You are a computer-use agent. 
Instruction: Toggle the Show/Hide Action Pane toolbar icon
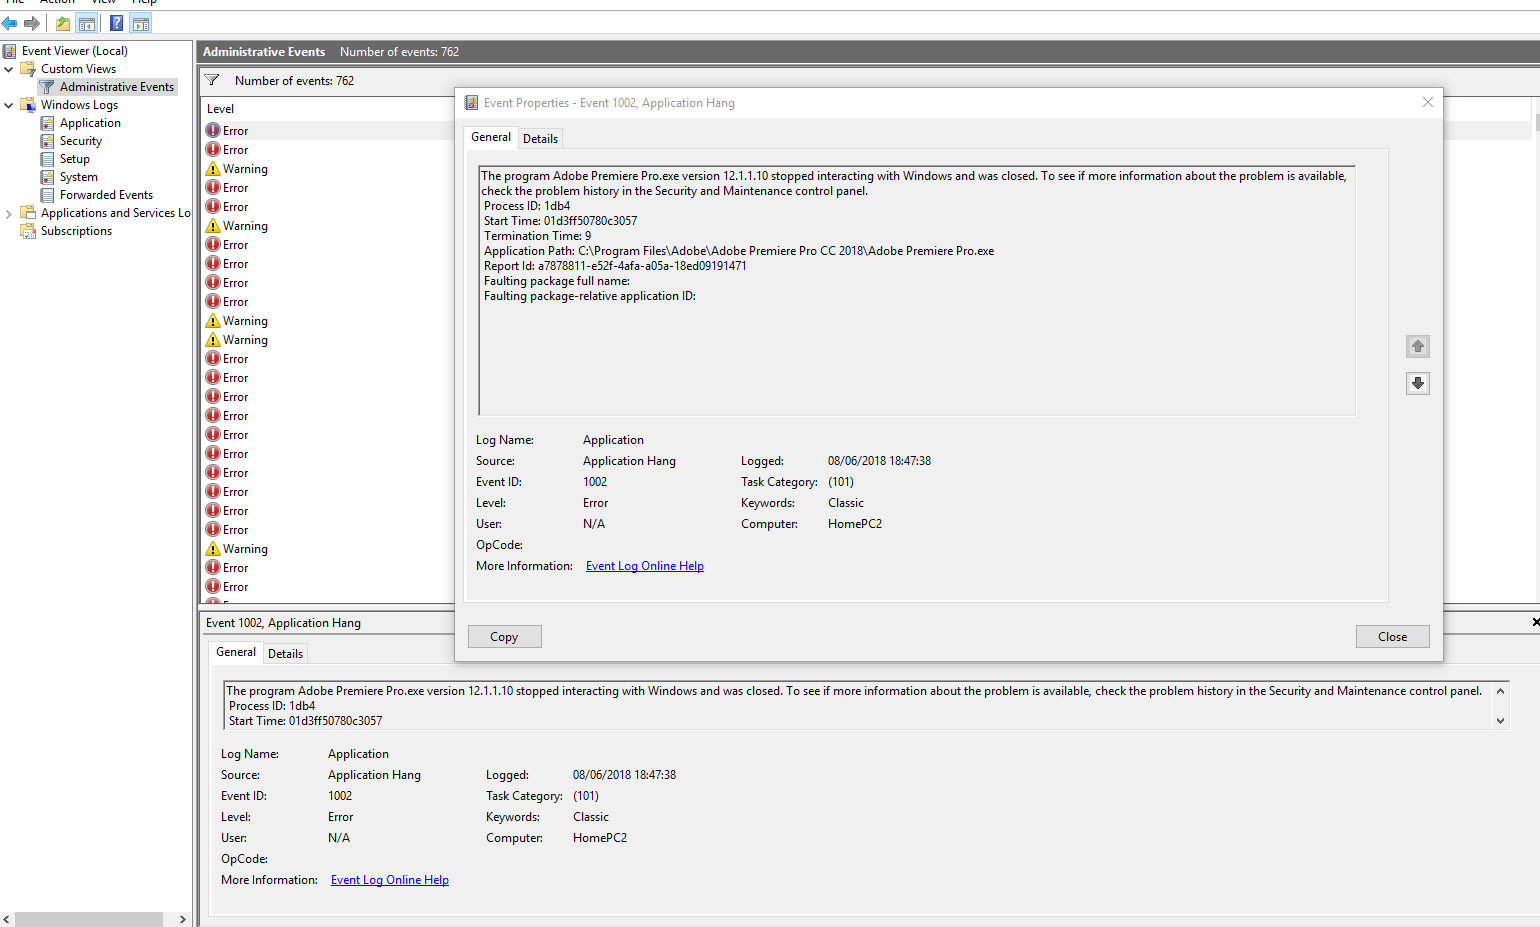[141, 23]
